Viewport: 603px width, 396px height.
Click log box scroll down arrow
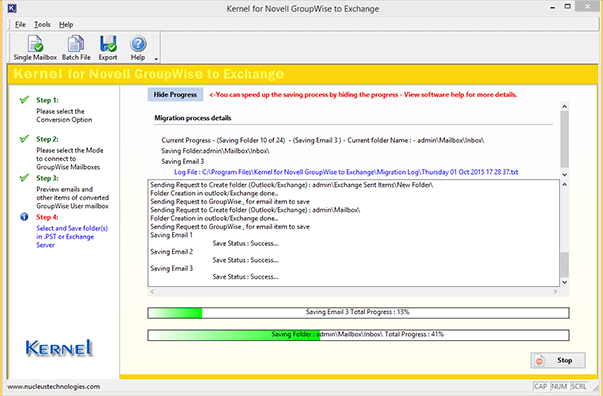pyautogui.click(x=564, y=282)
